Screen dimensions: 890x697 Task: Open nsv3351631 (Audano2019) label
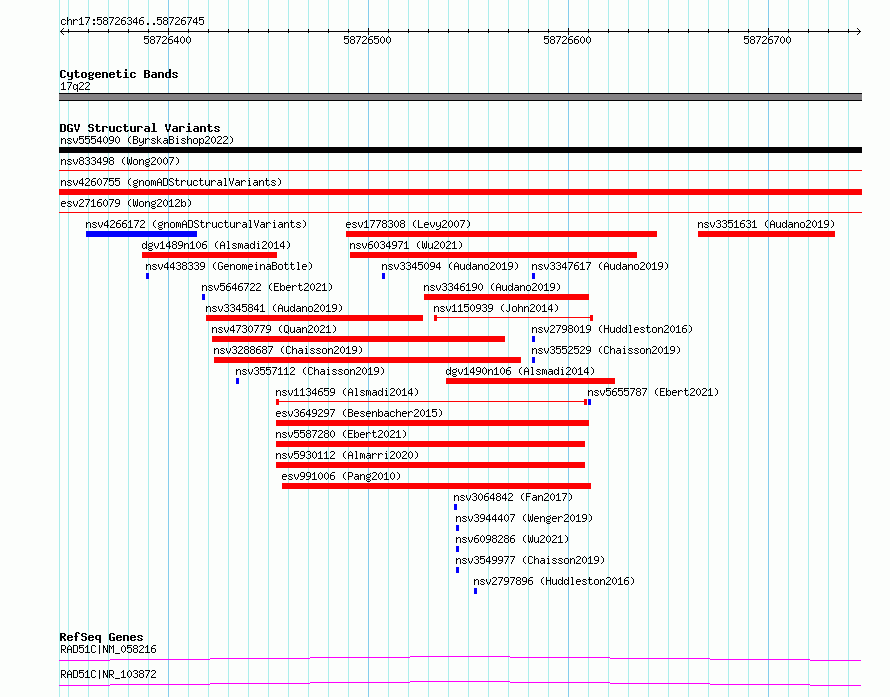point(766,224)
